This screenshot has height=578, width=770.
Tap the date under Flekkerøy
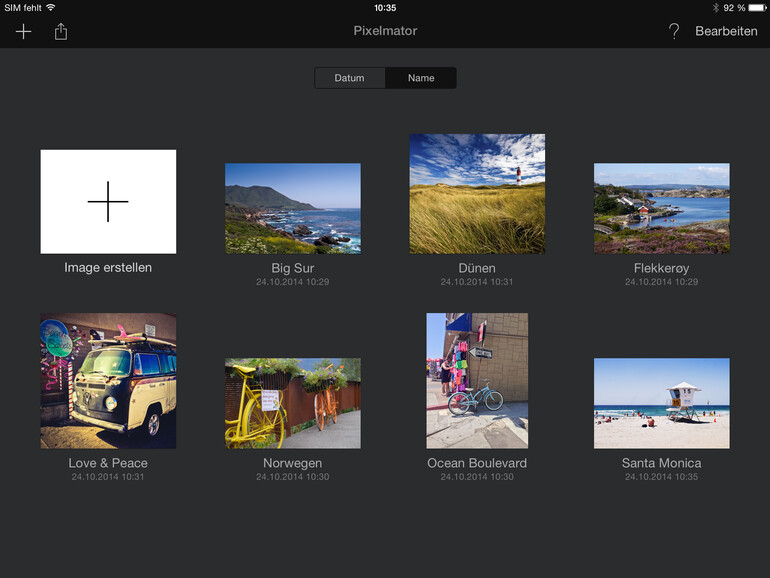click(661, 282)
